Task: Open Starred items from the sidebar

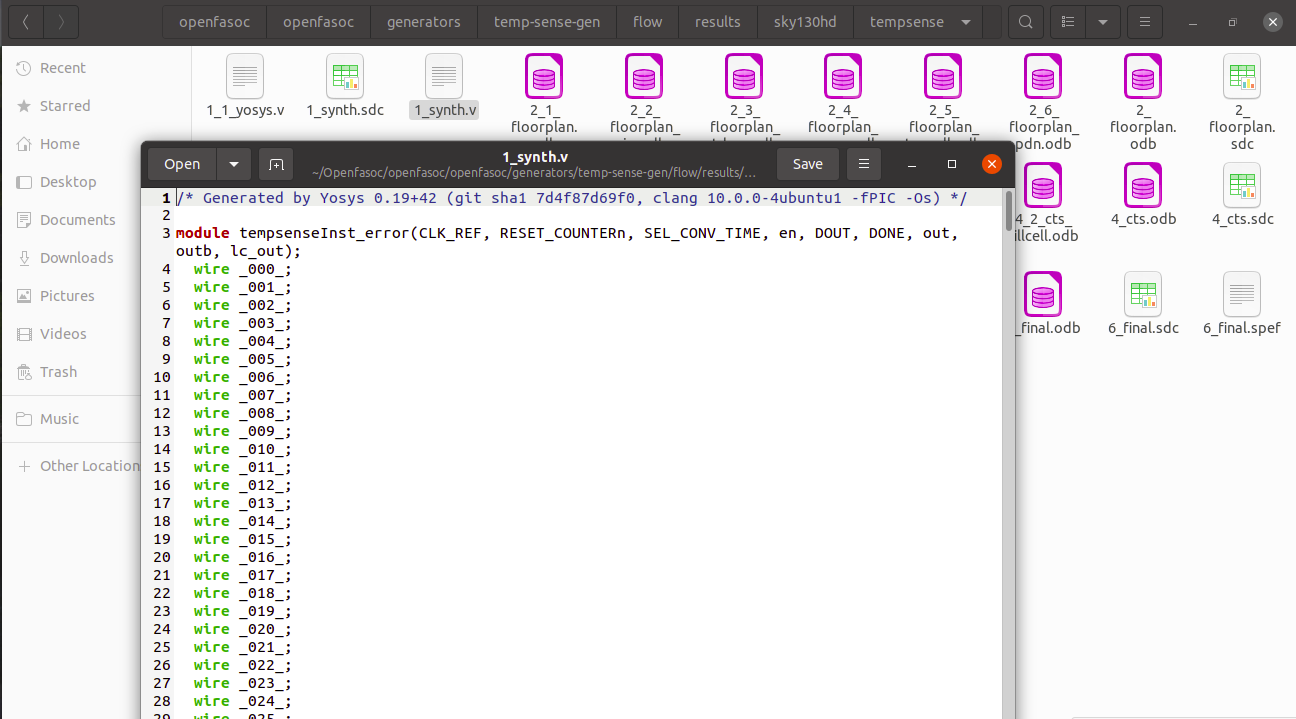Action: click(x=63, y=105)
